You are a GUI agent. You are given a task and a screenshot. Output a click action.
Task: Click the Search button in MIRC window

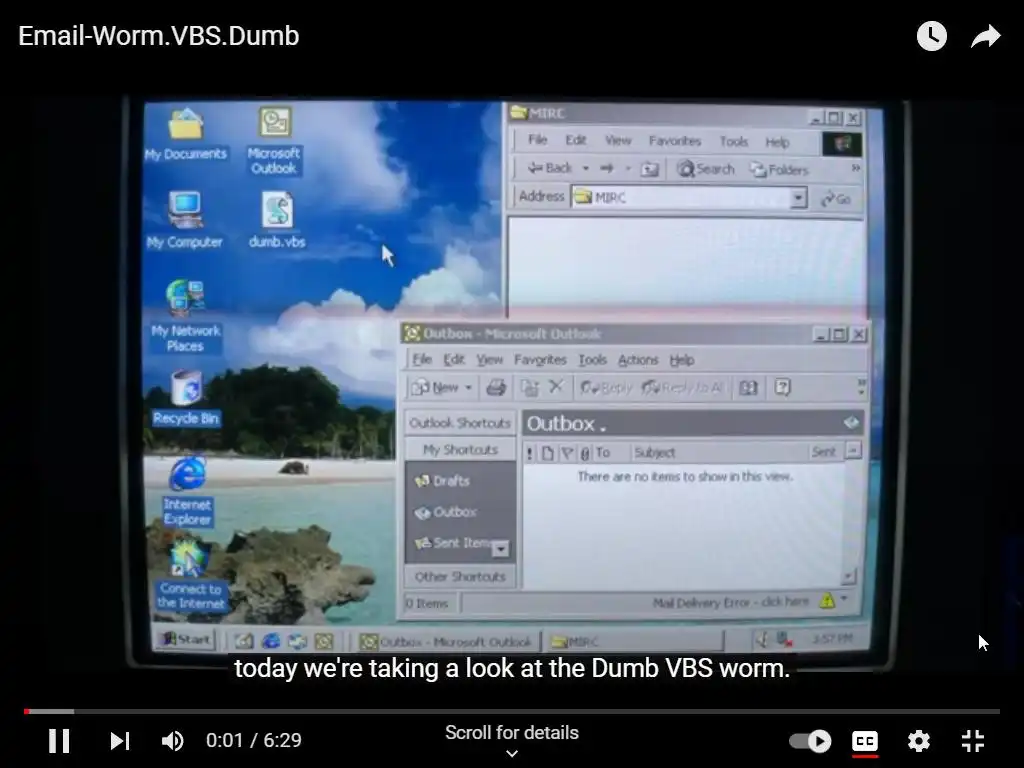[705, 170]
